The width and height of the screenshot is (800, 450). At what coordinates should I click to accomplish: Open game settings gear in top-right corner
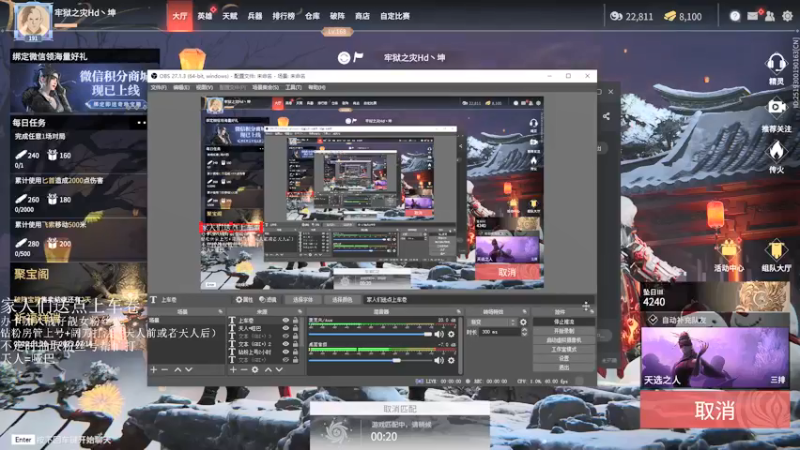[x=788, y=16]
